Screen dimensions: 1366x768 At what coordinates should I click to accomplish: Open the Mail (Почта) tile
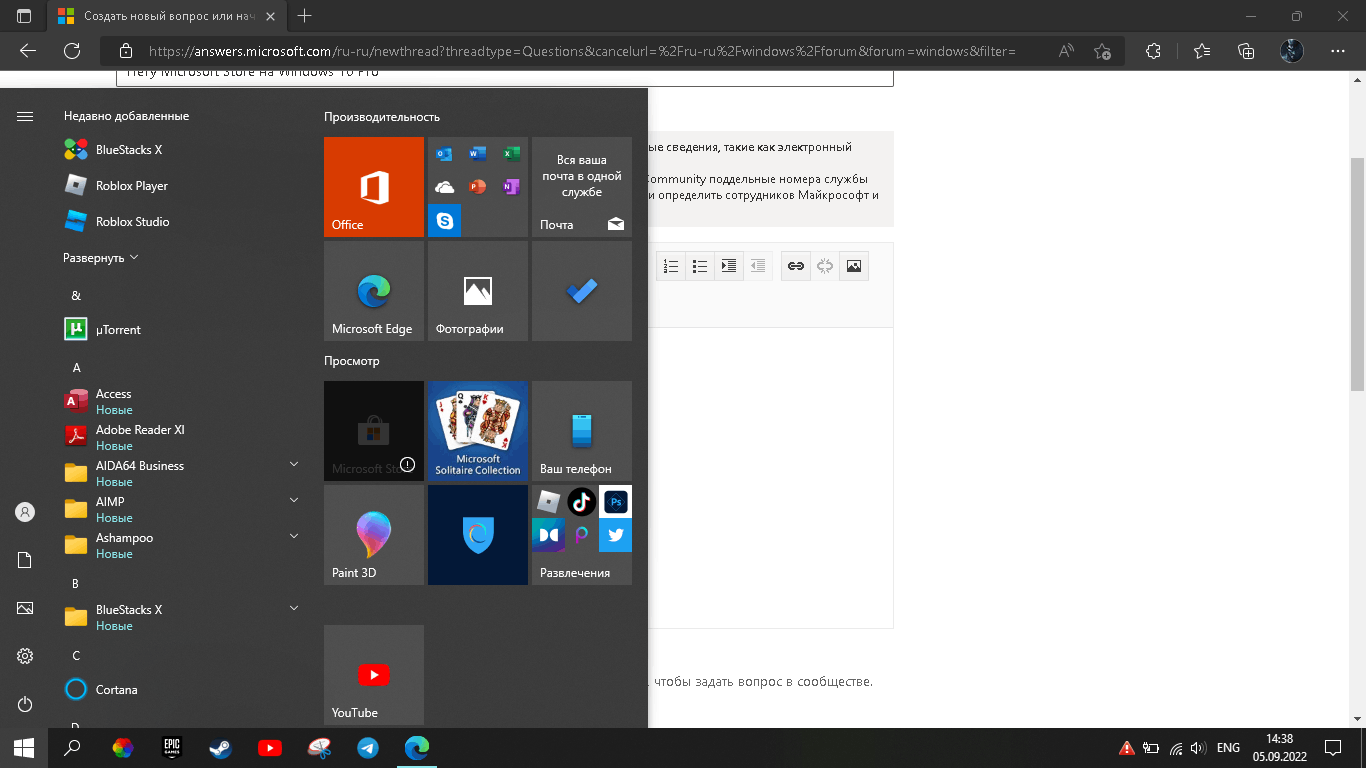(x=582, y=187)
